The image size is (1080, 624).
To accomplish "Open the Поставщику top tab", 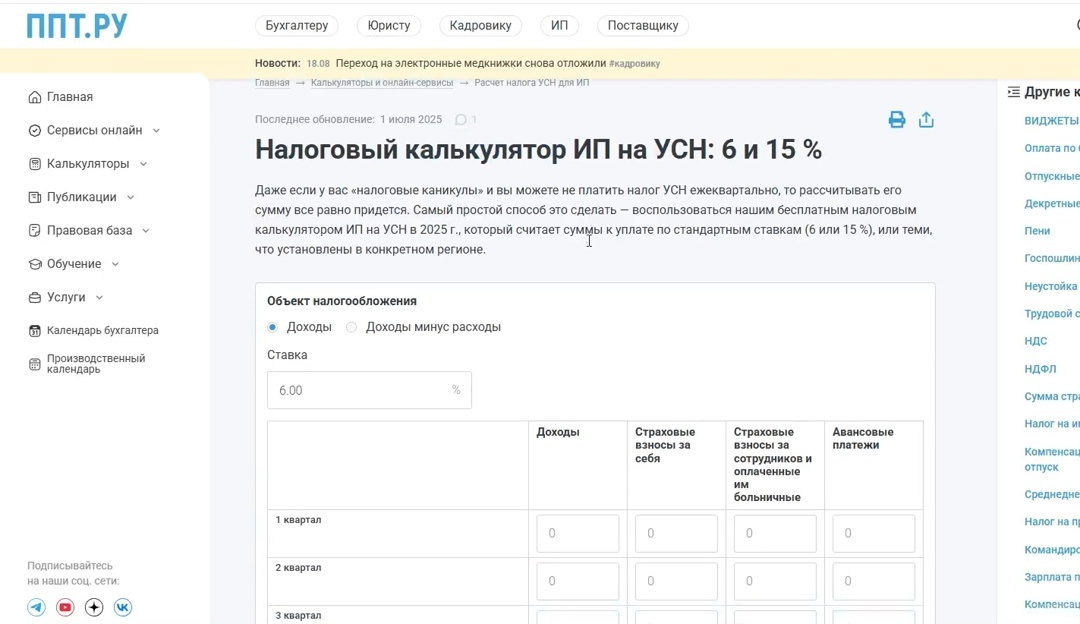I will click(643, 25).
